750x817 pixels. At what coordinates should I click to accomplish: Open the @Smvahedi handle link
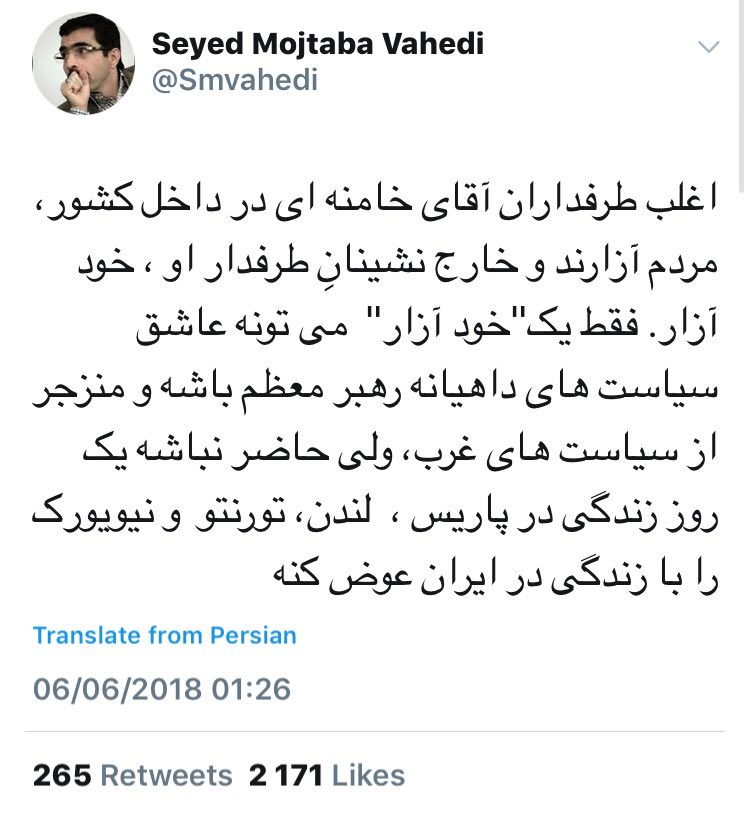(x=234, y=80)
